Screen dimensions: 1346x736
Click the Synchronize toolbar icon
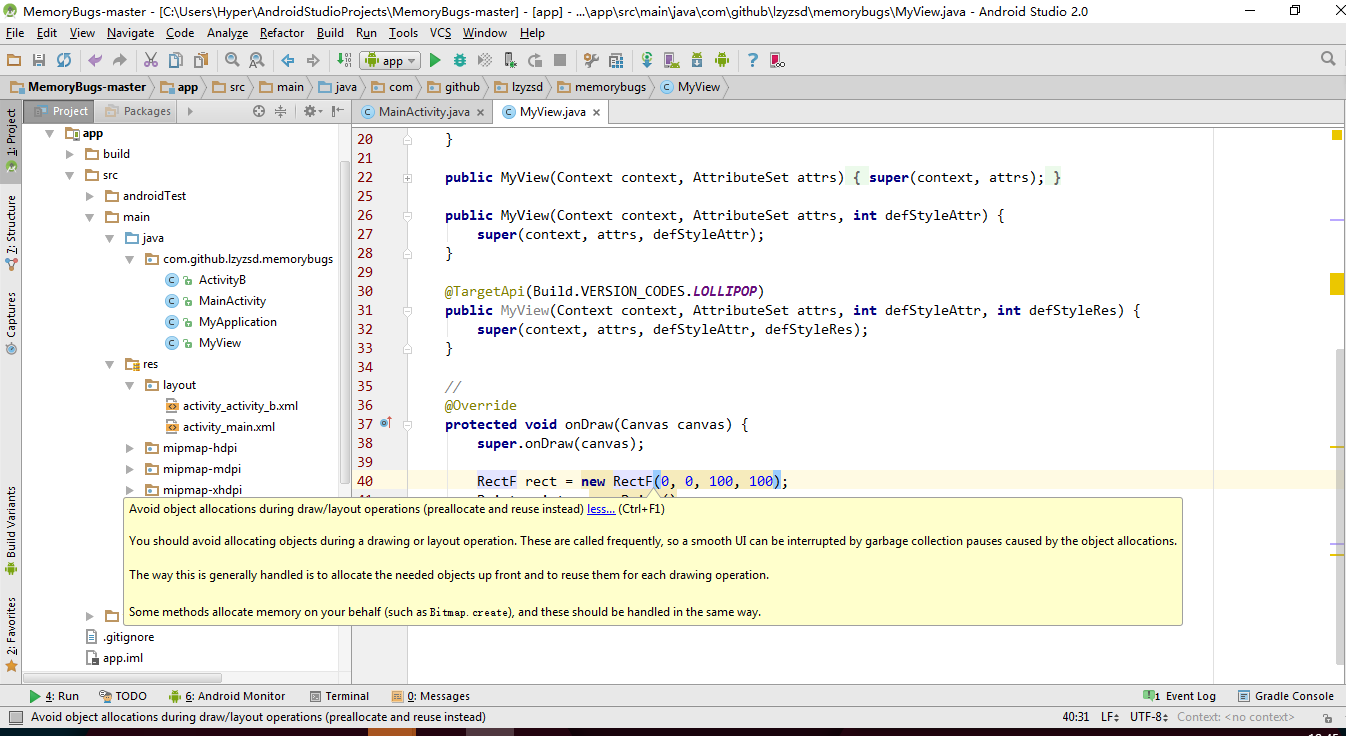(x=64, y=60)
